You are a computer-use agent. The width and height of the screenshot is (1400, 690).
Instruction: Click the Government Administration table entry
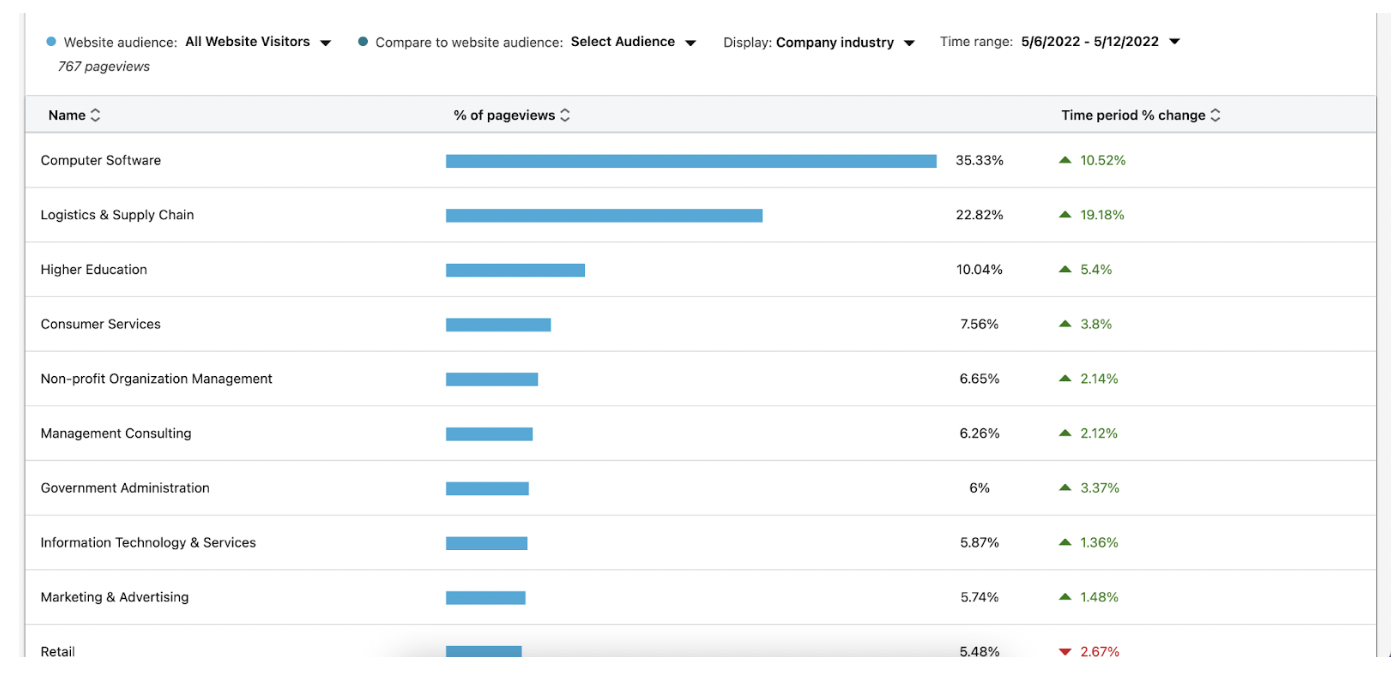[x=124, y=487]
